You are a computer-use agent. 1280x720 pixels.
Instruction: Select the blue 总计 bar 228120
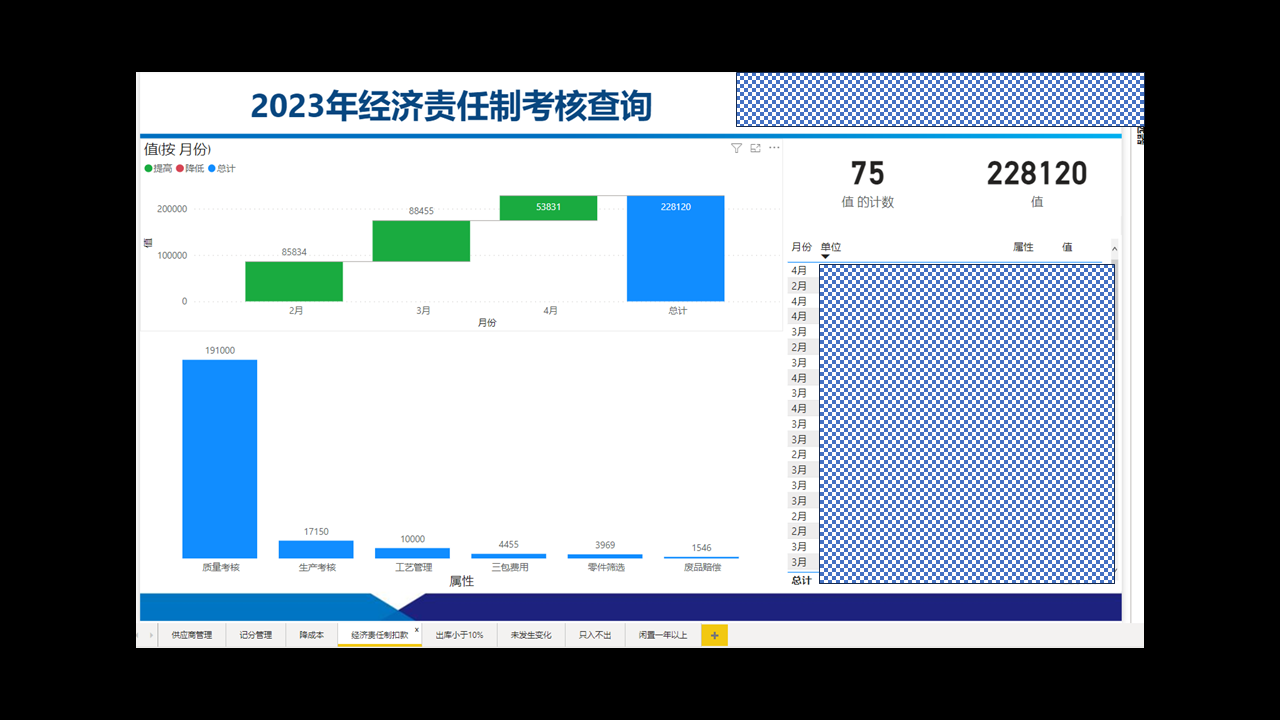676,248
